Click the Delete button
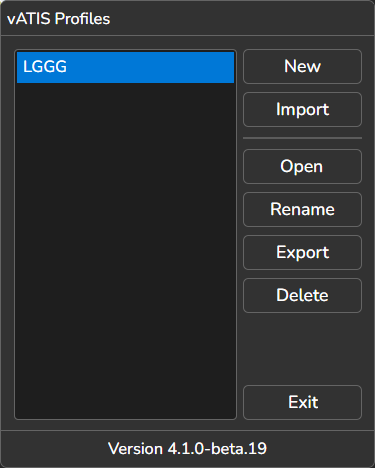This screenshot has width=375, height=468. click(x=302, y=295)
